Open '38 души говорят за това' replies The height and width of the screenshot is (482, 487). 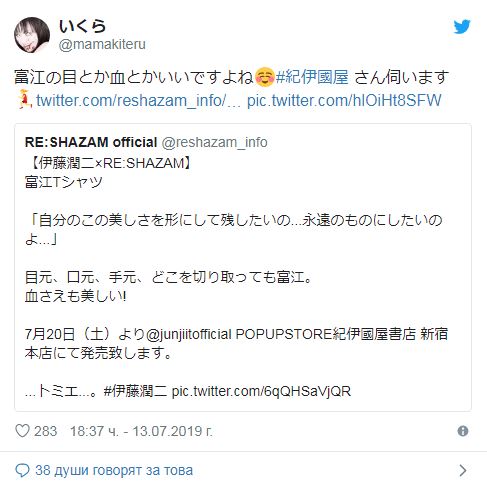pyautogui.click(x=114, y=470)
